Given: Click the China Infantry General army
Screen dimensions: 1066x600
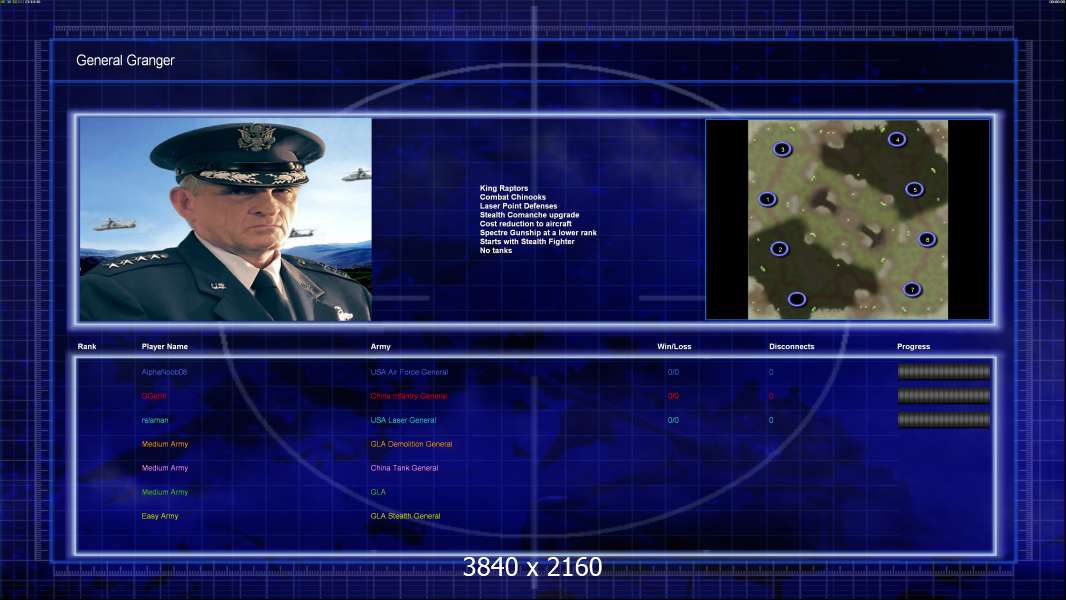Looking at the screenshot, I should point(409,396).
